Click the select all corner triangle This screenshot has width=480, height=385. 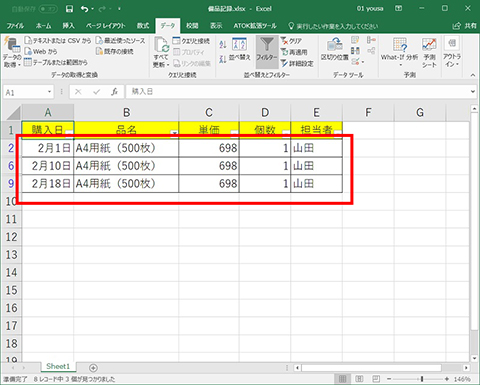[14, 113]
